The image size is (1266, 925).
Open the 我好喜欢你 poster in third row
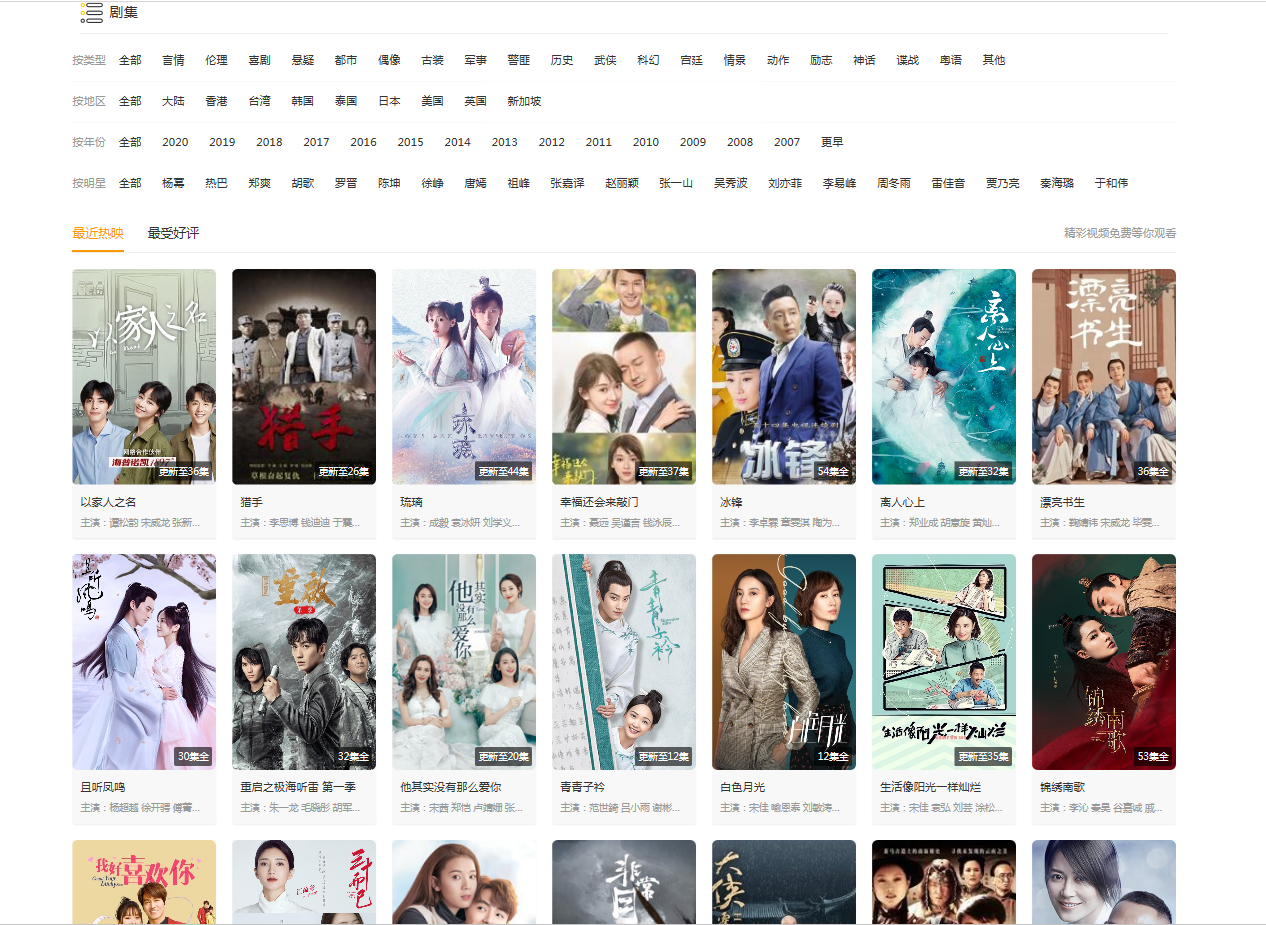coord(144,882)
